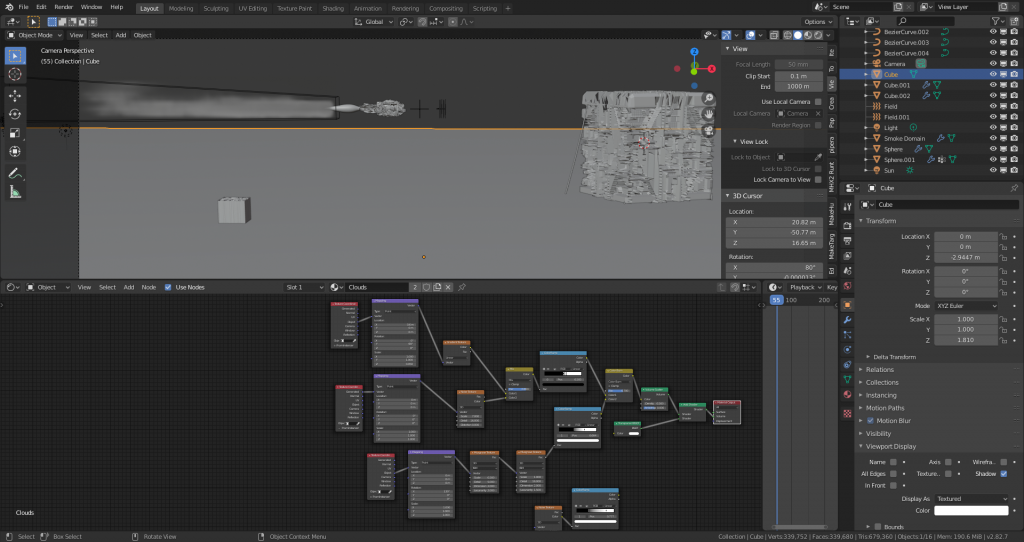Open the Tool properties tab
The image size is (1024, 542).
click(x=847, y=207)
